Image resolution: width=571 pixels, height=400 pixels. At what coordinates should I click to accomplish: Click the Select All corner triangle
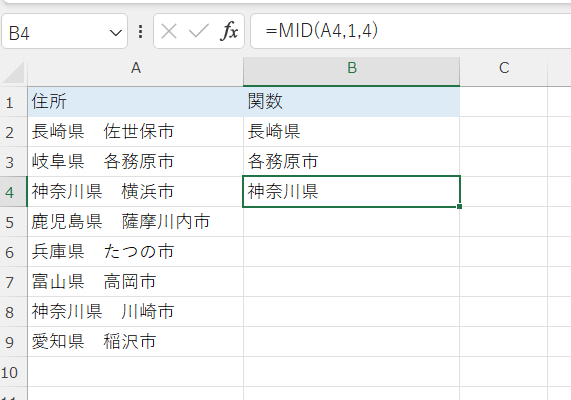pyautogui.click(x=14, y=72)
